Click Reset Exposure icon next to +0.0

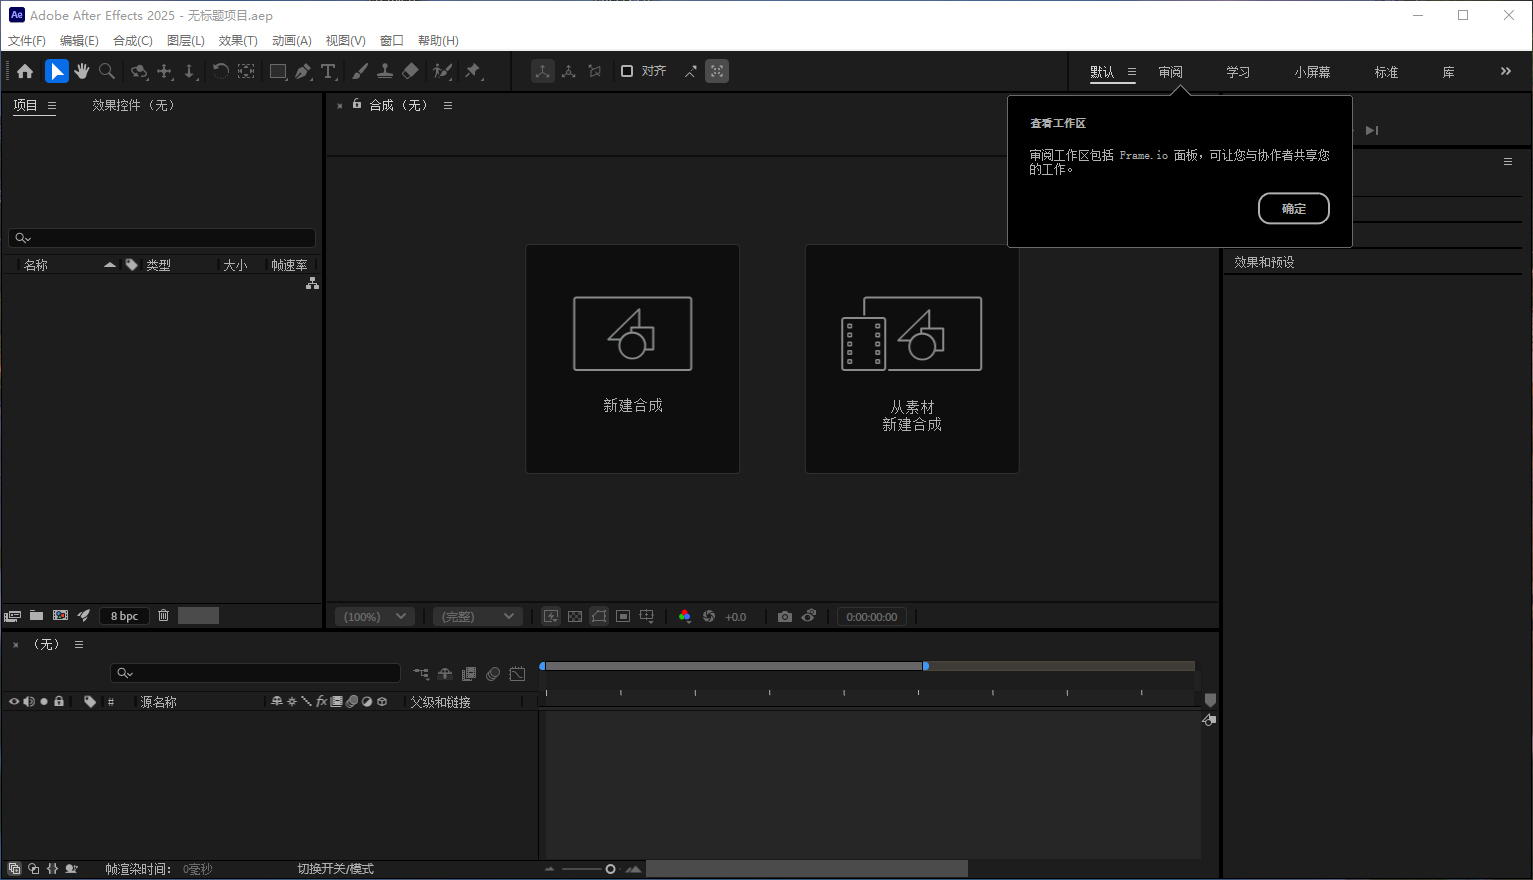[709, 617]
